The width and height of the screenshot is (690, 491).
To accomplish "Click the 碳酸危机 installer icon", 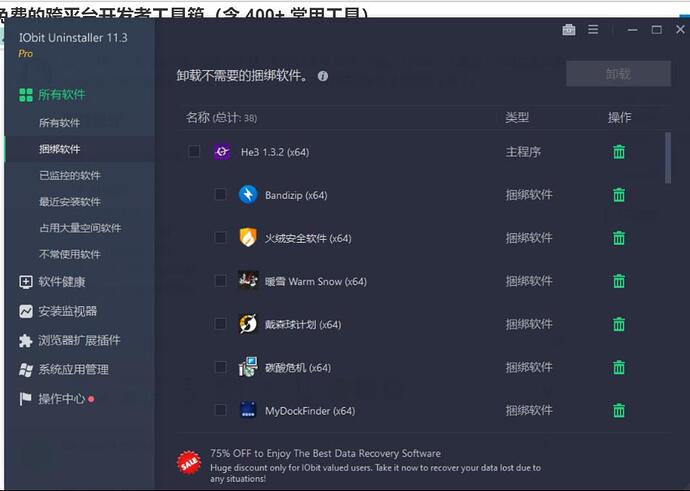I will point(248,366).
